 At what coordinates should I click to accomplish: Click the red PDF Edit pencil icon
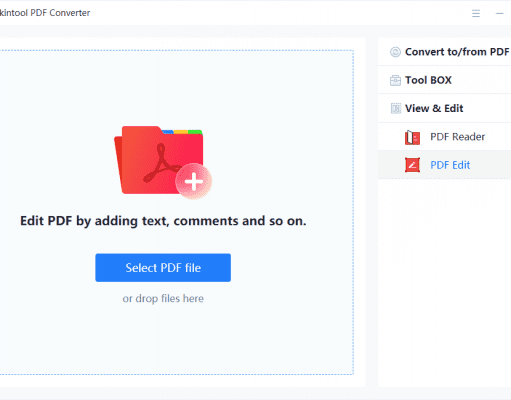pyautogui.click(x=412, y=165)
